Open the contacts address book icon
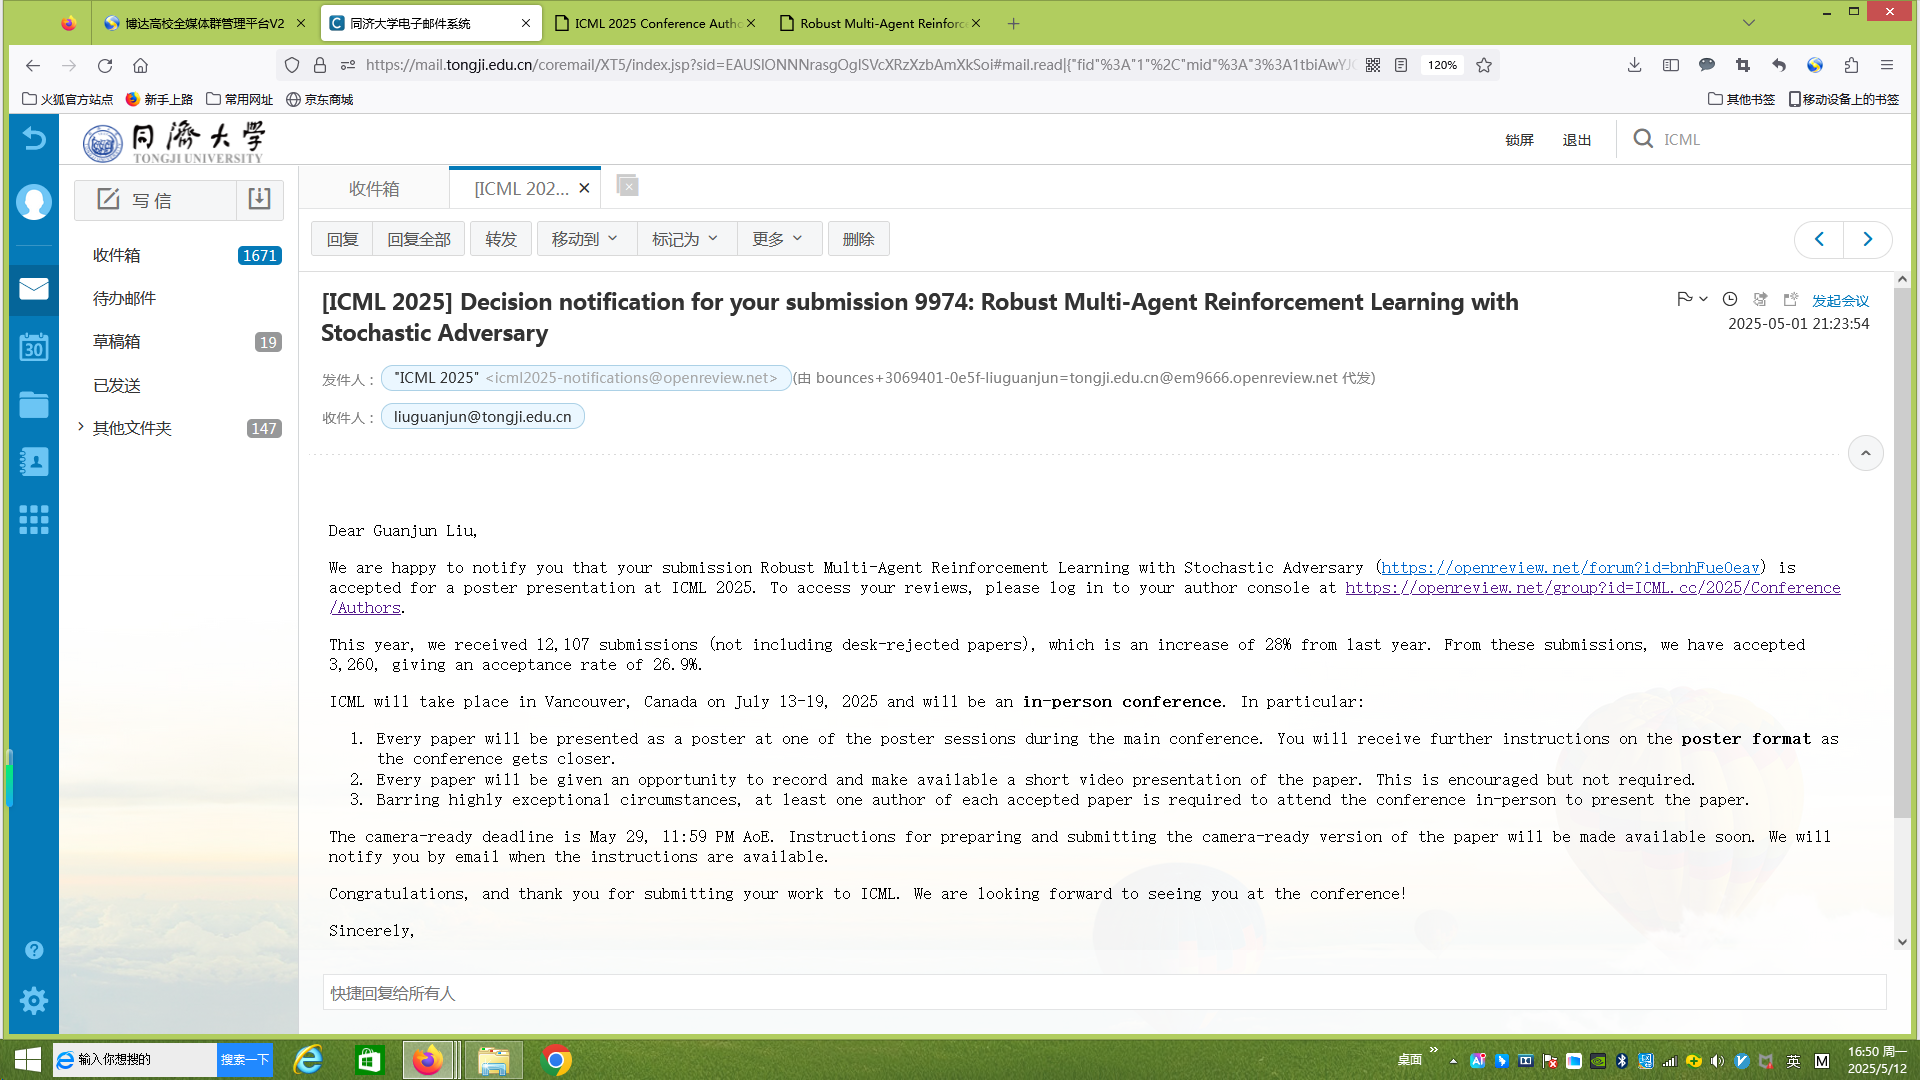Screen dimensions: 1920x1080 pyautogui.click(x=34, y=461)
